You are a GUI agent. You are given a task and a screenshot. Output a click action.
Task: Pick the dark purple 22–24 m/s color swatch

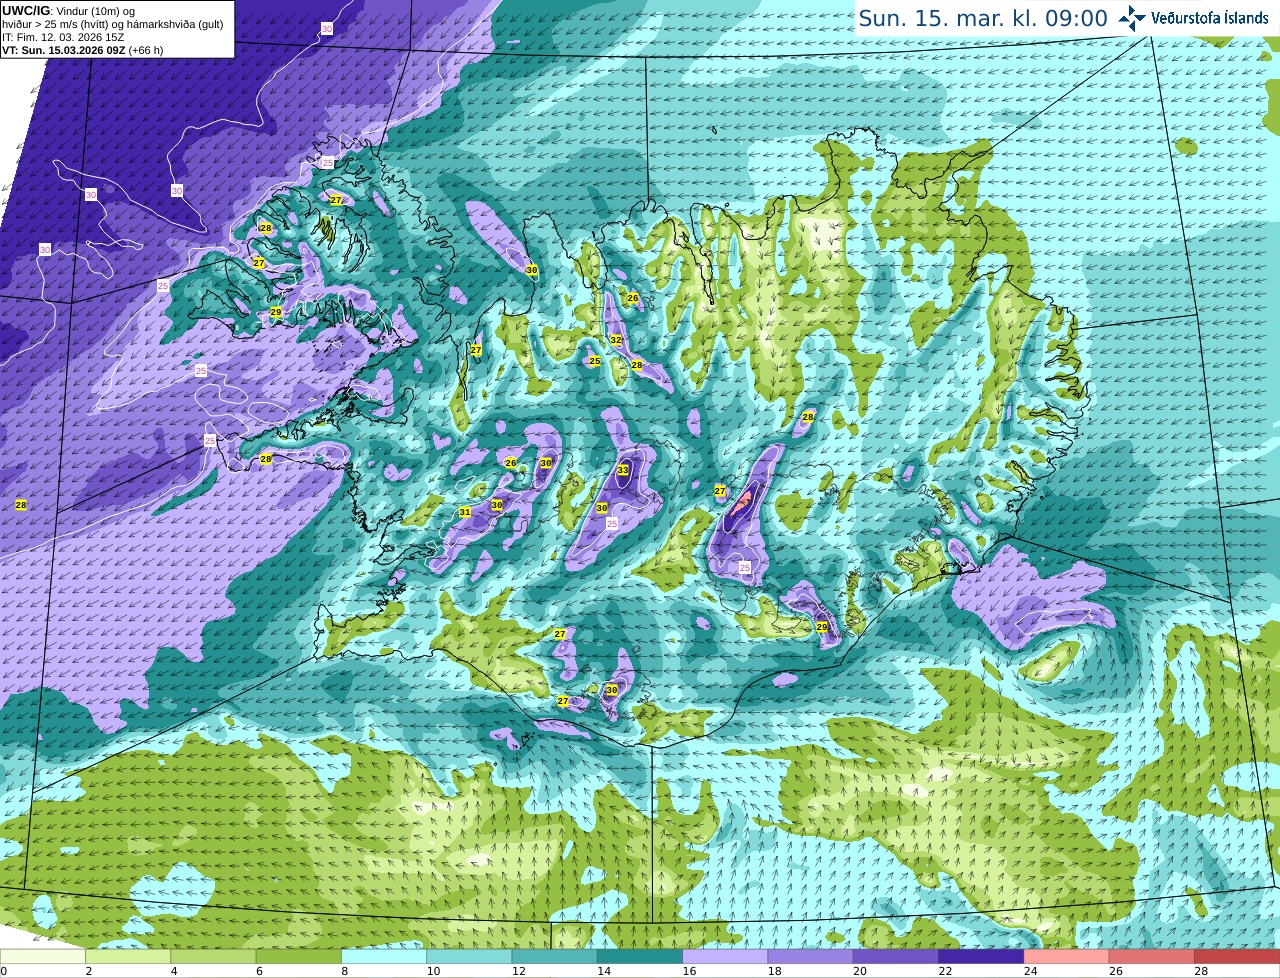pos(981,956)
